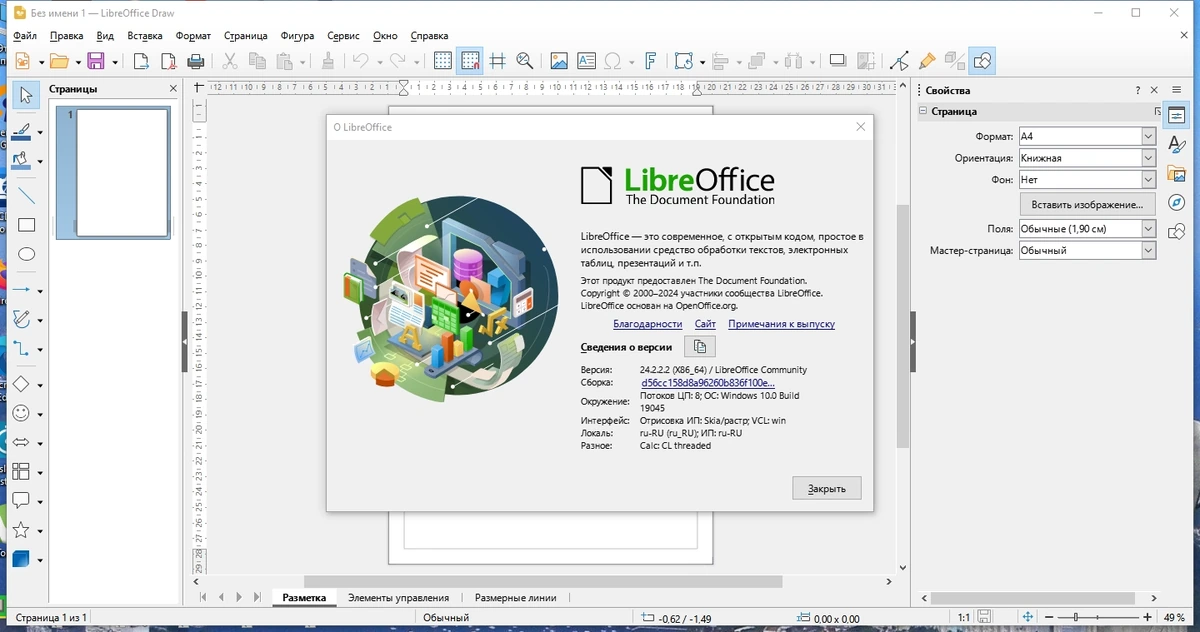1200x632 pixels.
Task: Expand the Open file dropdown arrow
Action: tap(77, 61)
